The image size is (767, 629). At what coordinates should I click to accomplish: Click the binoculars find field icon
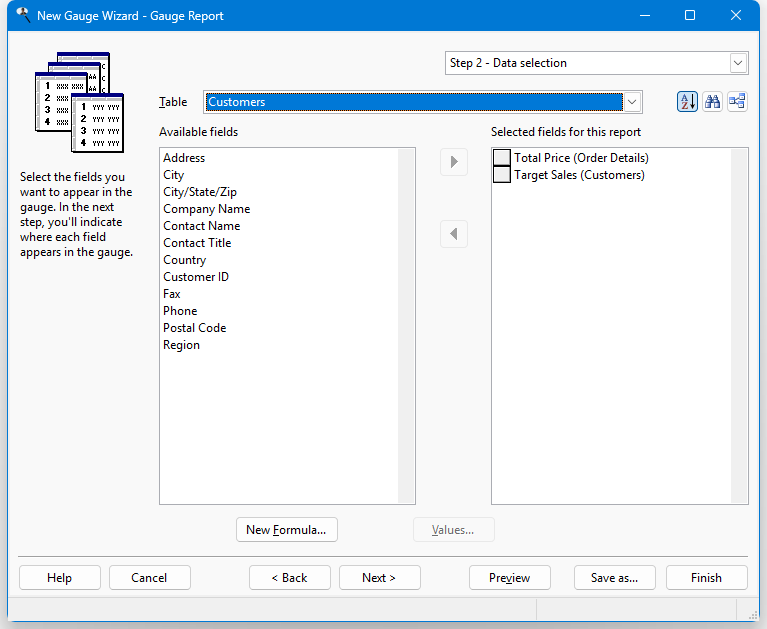click(x=712, y=101)
